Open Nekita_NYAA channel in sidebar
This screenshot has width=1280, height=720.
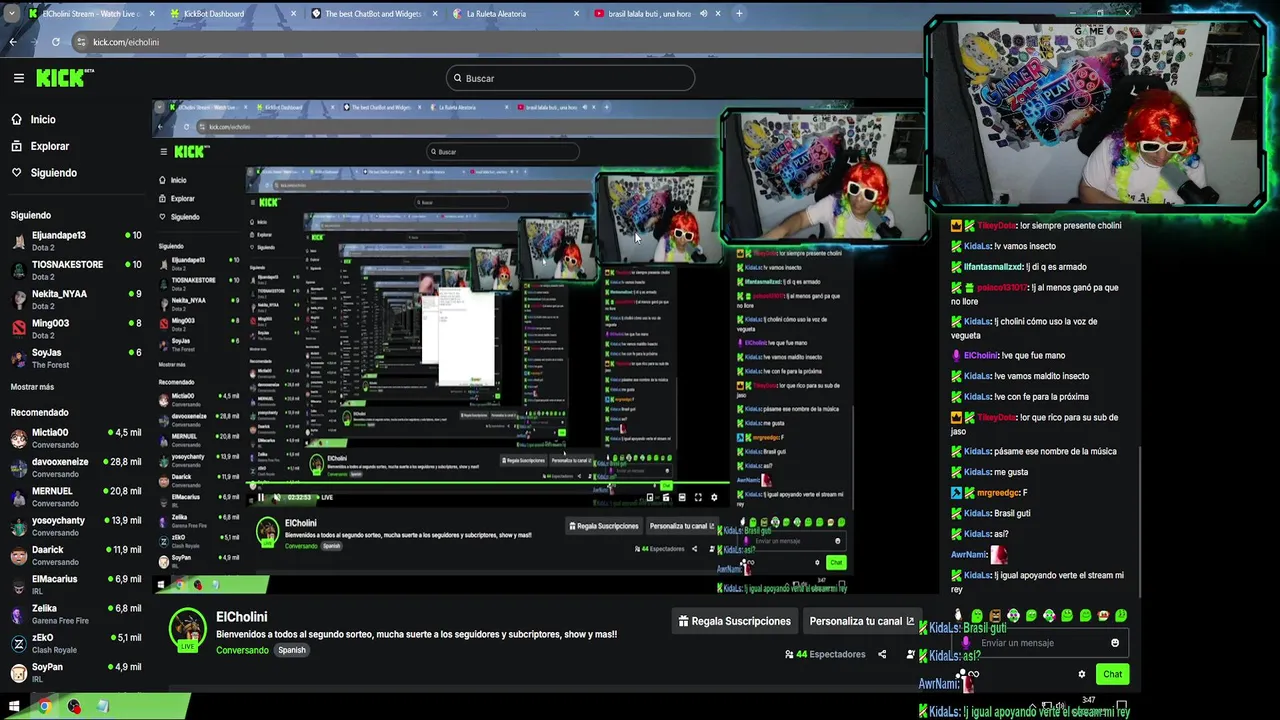pyautogui.click(x=76, y=299)
